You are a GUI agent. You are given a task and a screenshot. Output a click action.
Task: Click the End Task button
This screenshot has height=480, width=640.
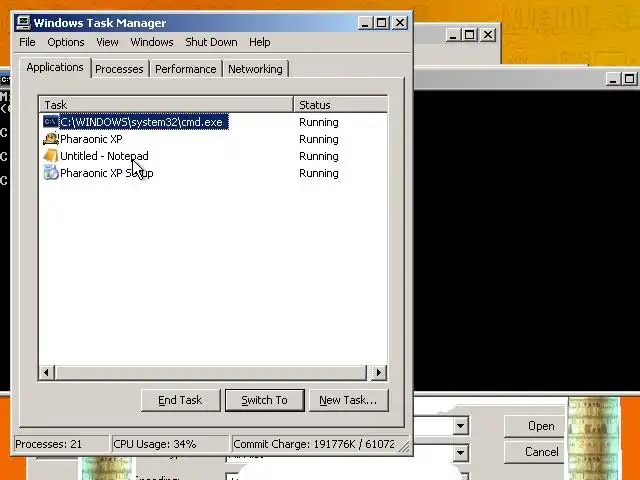(x=180, y=400)
